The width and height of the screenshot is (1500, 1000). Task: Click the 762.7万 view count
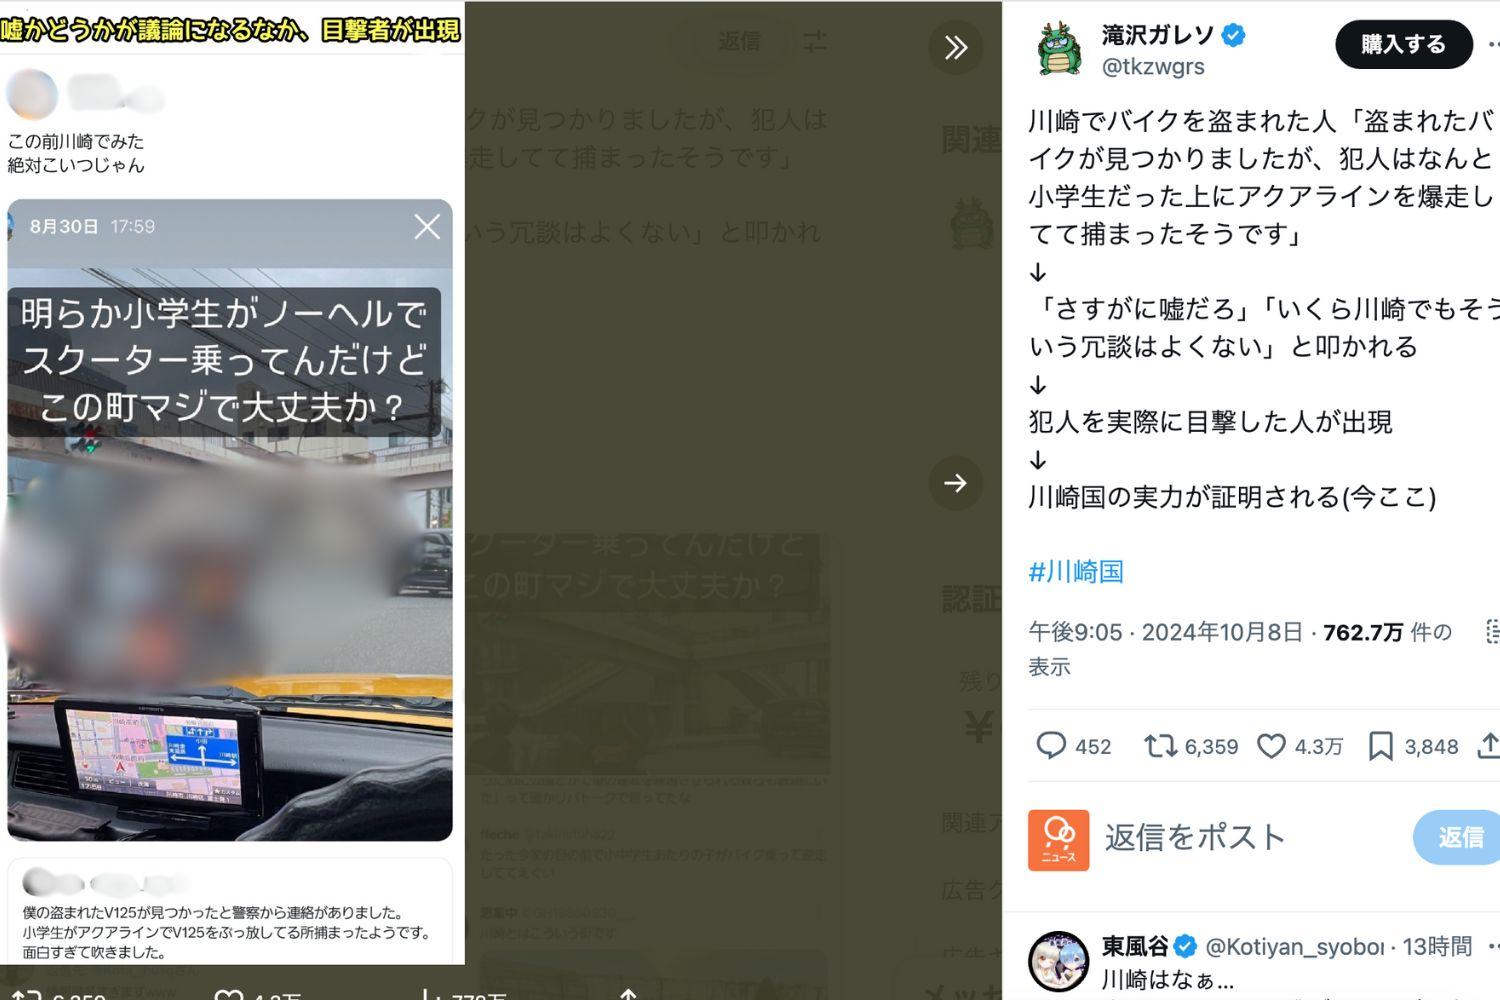1363,632
